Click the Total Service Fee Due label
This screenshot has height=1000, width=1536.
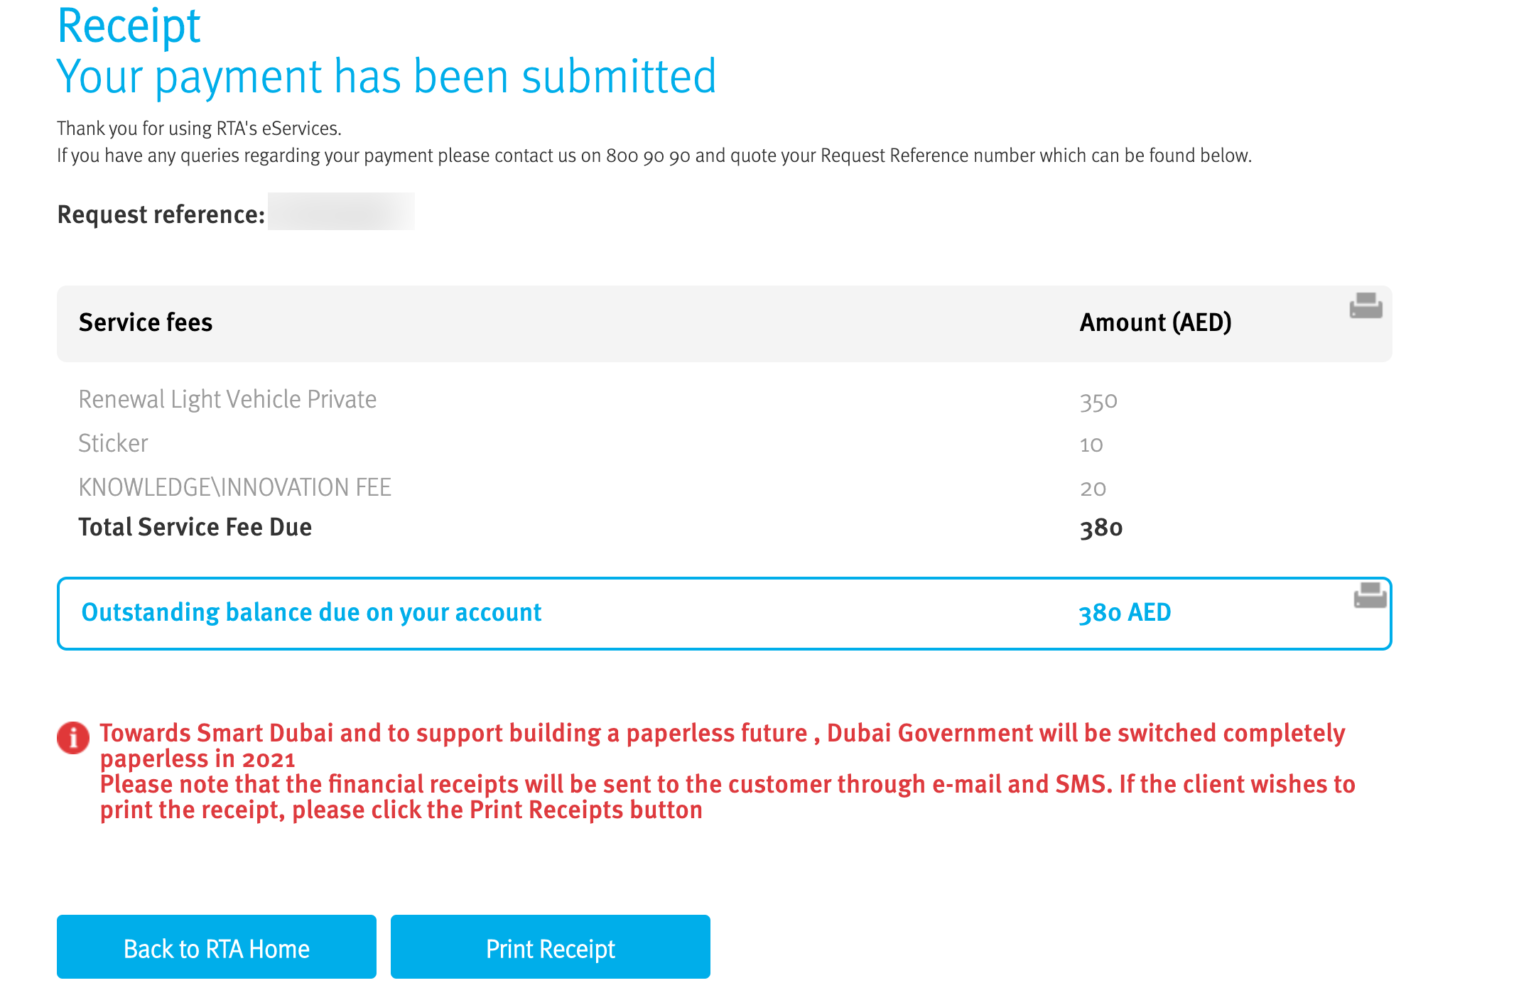pos(195,527)
